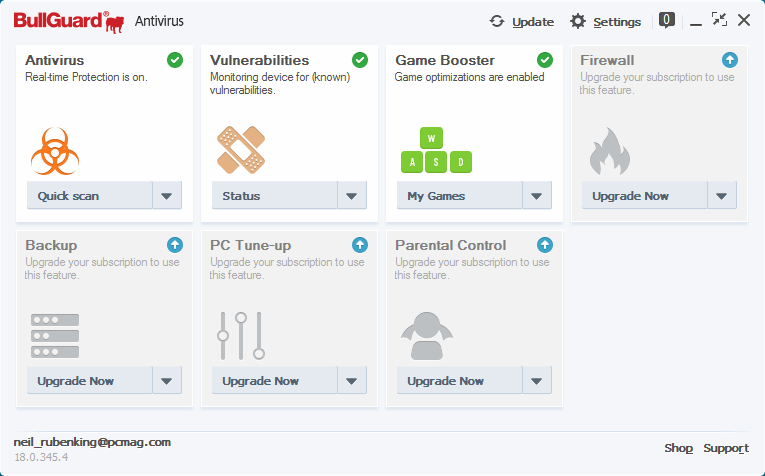Click the Antivirus green status checkmark
The height and width of the screenshot is (476, 765).
tap(175, 60)
